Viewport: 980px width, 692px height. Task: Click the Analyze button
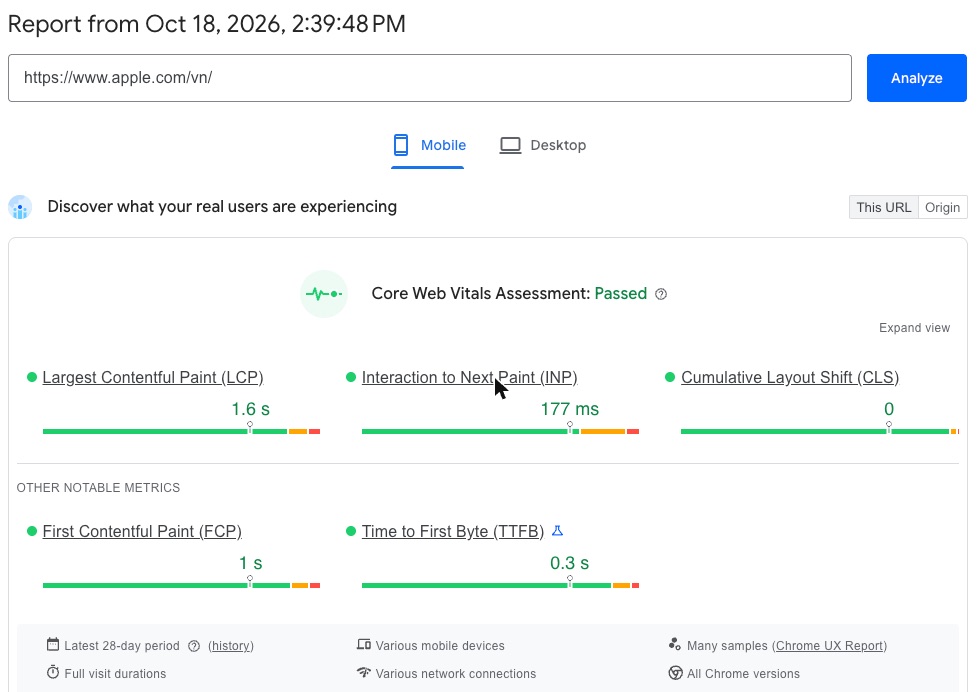pyautogui.click(x=916, y=78)
